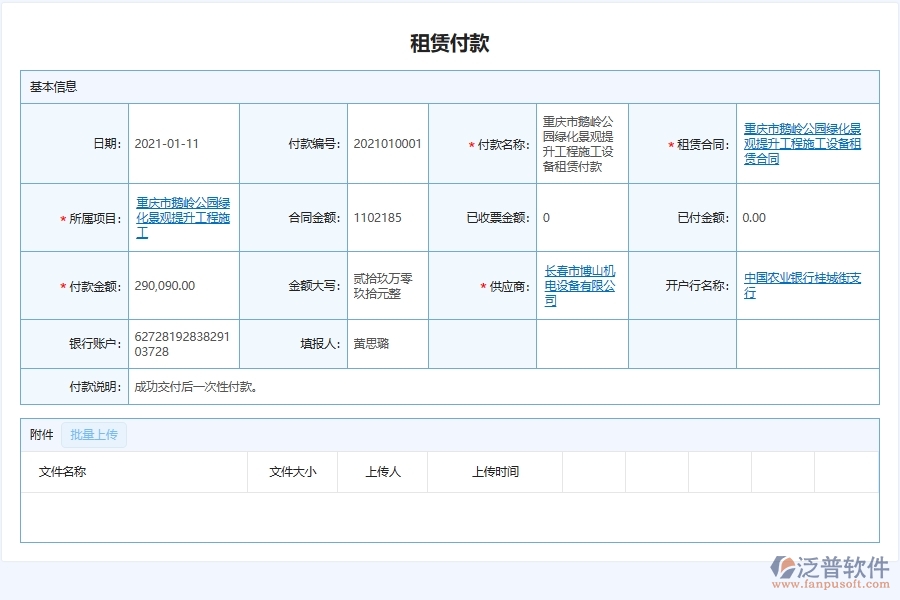Click the 批量上传 batch upload button

[94, 434]
